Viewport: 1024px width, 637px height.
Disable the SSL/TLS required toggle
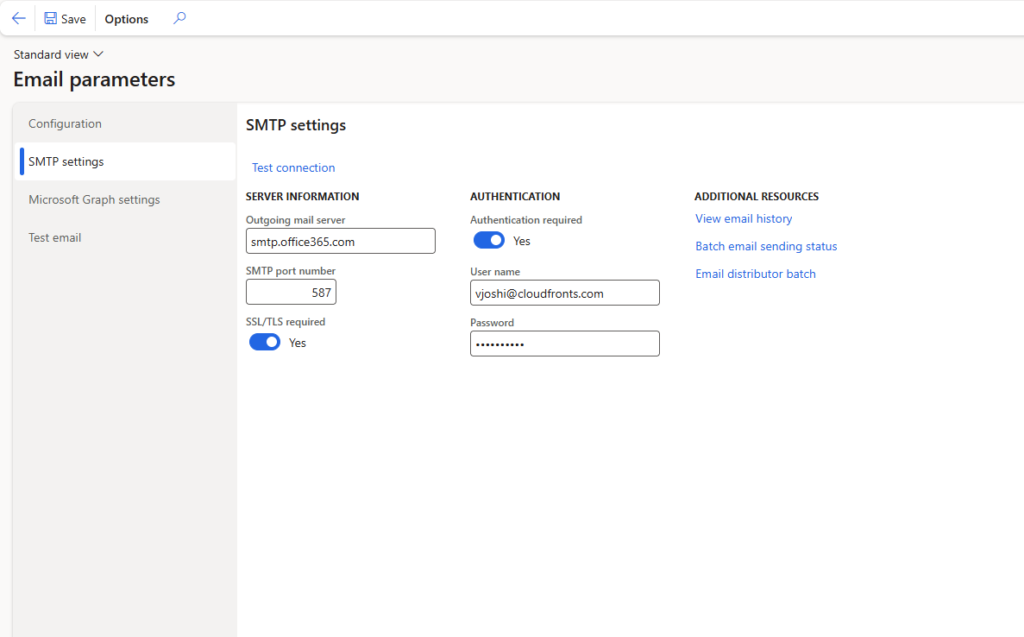tap(265, 342)
